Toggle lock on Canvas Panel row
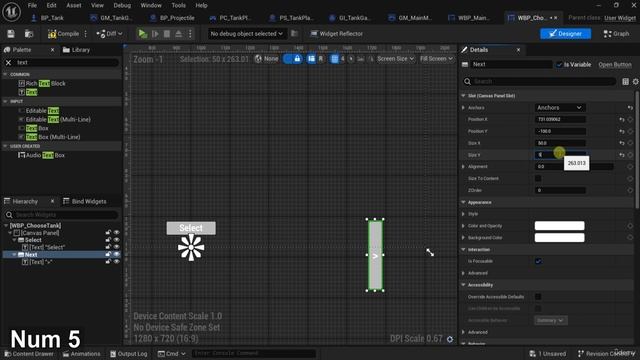The height and width of the screenshot is (360, 640). [x=108, y=233]
